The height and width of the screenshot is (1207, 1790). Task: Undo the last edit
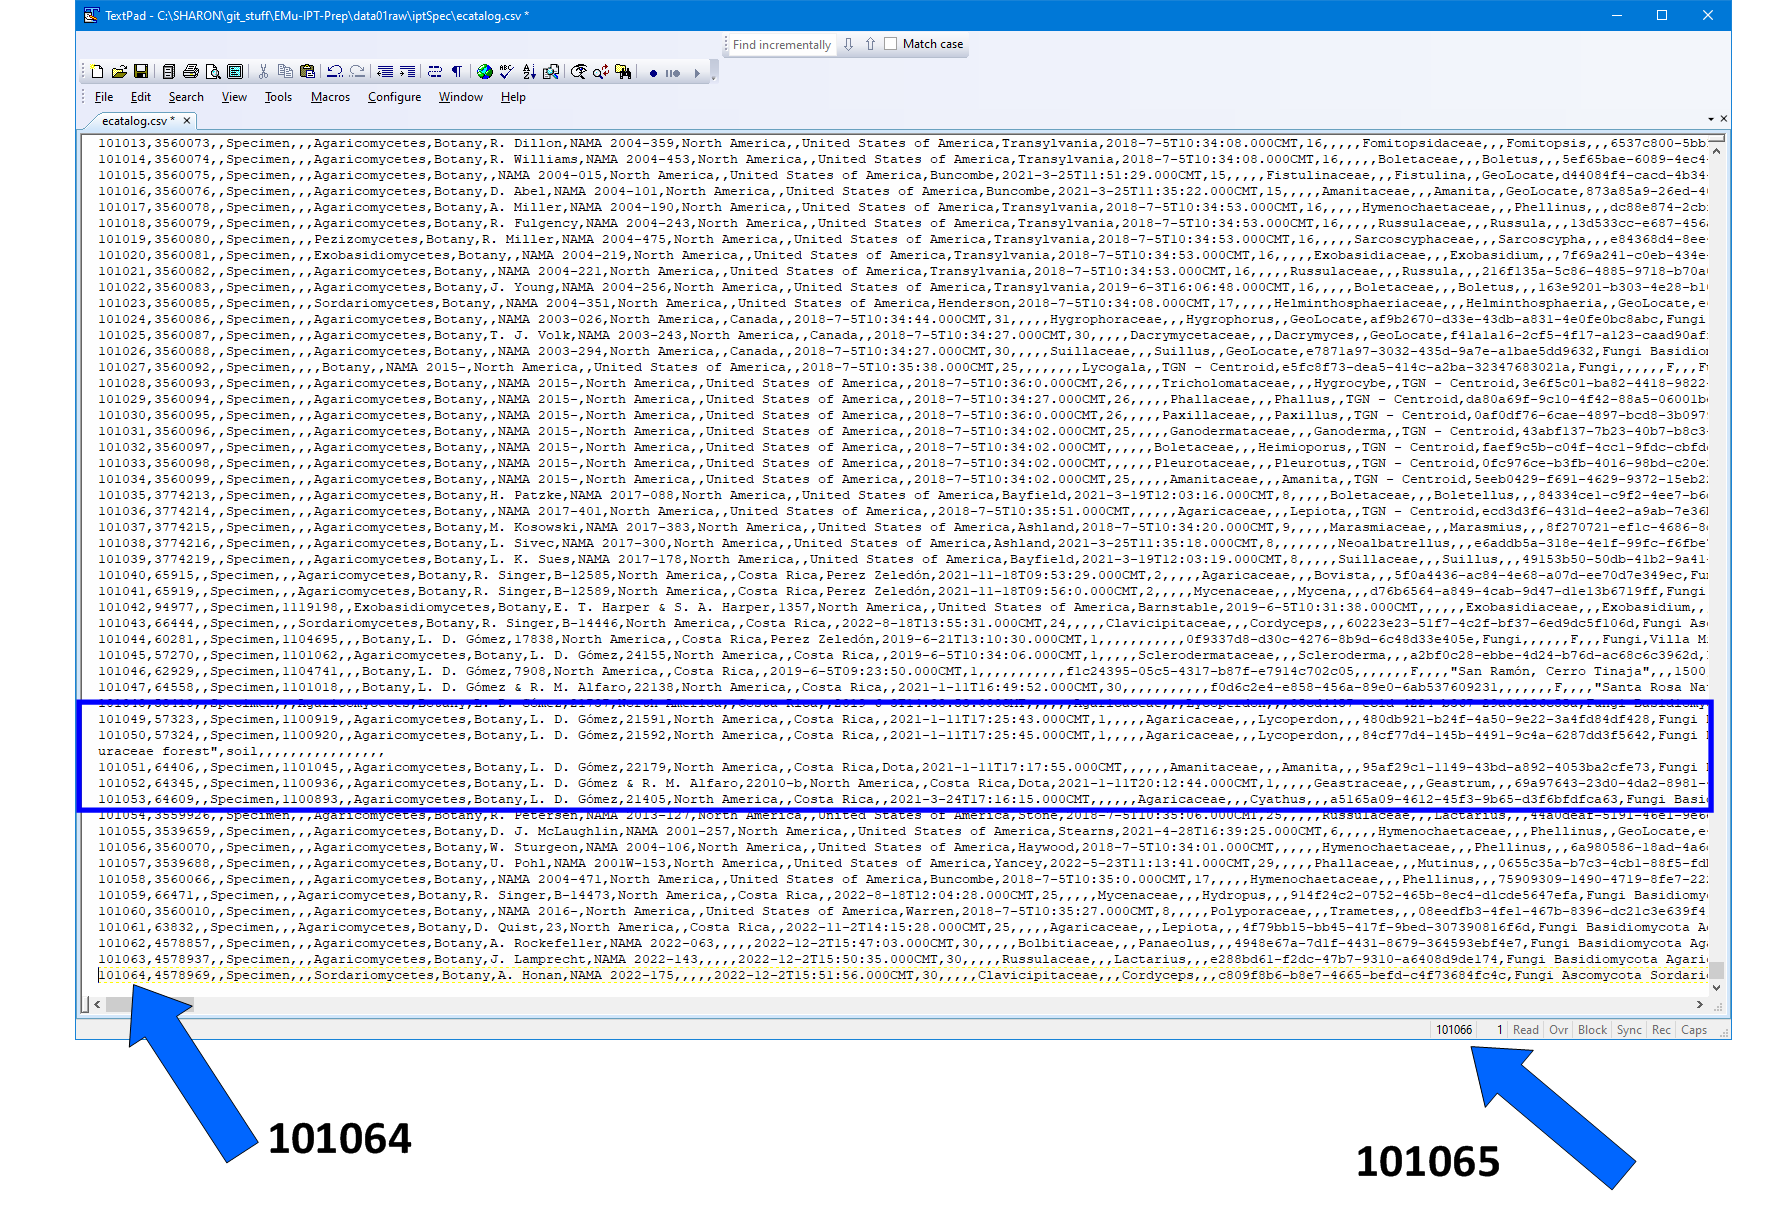coord(336,71)
